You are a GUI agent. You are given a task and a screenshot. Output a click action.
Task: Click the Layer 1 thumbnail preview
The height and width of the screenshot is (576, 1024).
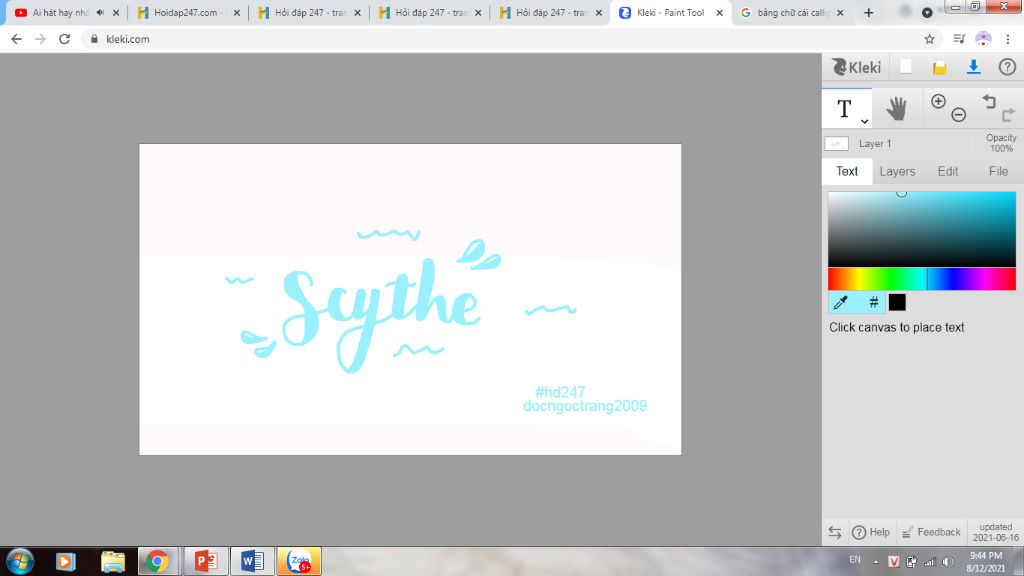[x=836, y=143]
